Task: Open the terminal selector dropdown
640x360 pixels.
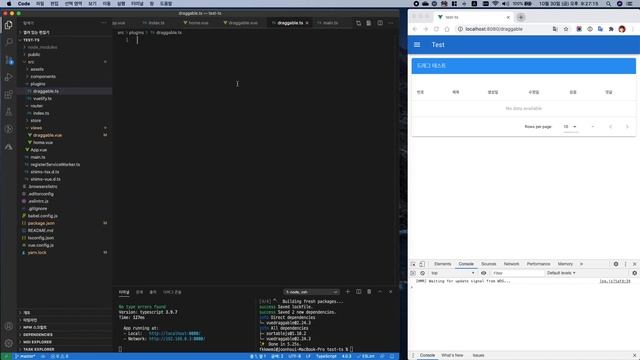Action: coord(311,292)
